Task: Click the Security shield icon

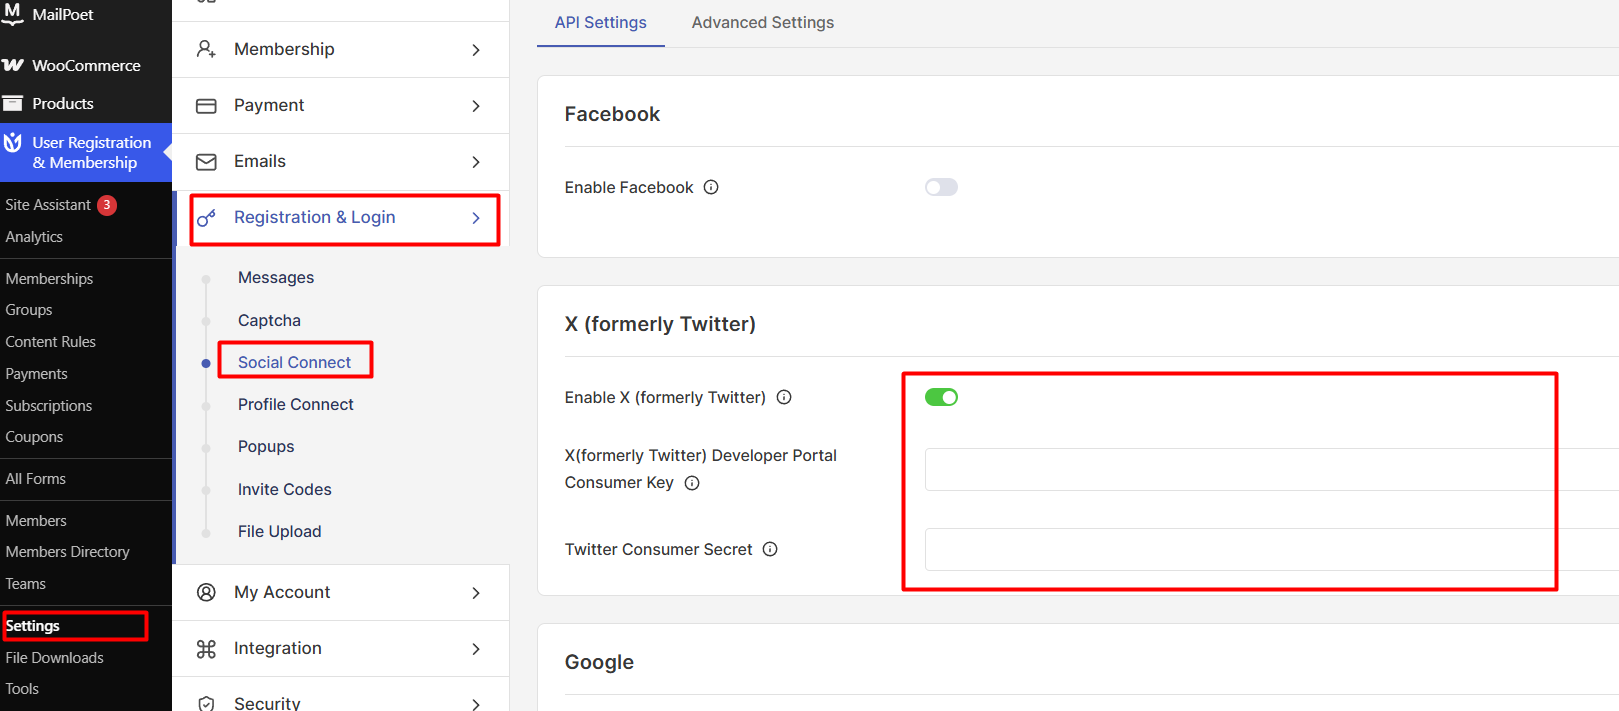Action: coord(206,704)
